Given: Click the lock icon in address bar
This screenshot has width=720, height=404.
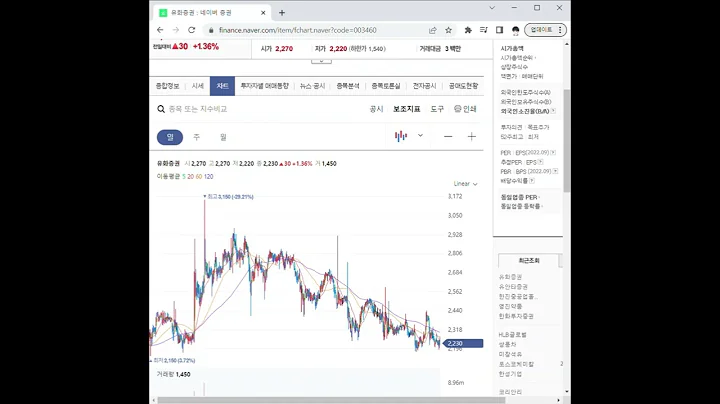Looking at the screenshot, I should [x=211, y=30].
